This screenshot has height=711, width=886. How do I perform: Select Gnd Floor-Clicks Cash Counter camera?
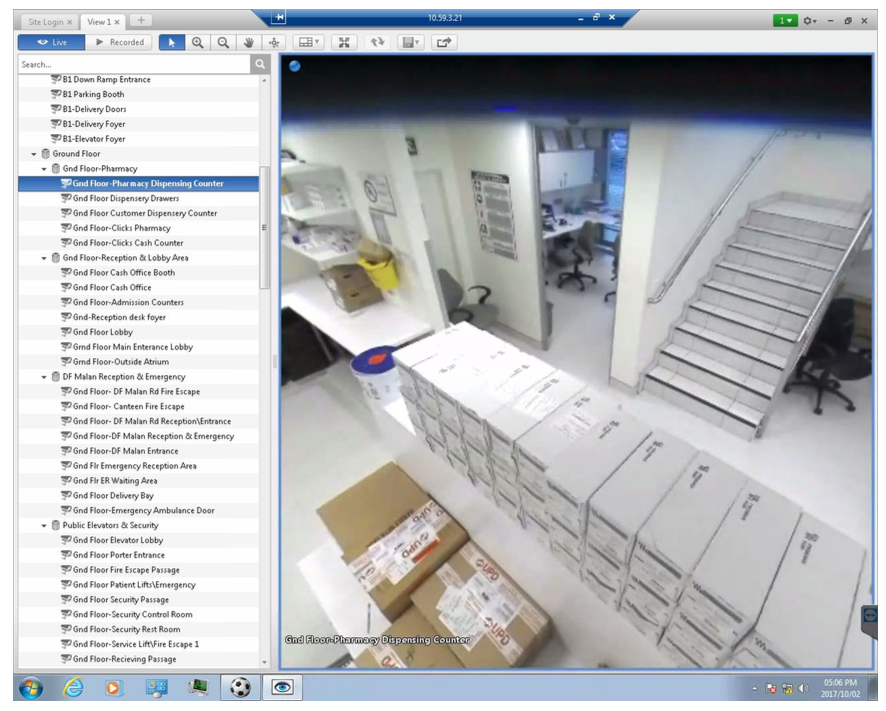pyautogui.click(x=128, y=243)
